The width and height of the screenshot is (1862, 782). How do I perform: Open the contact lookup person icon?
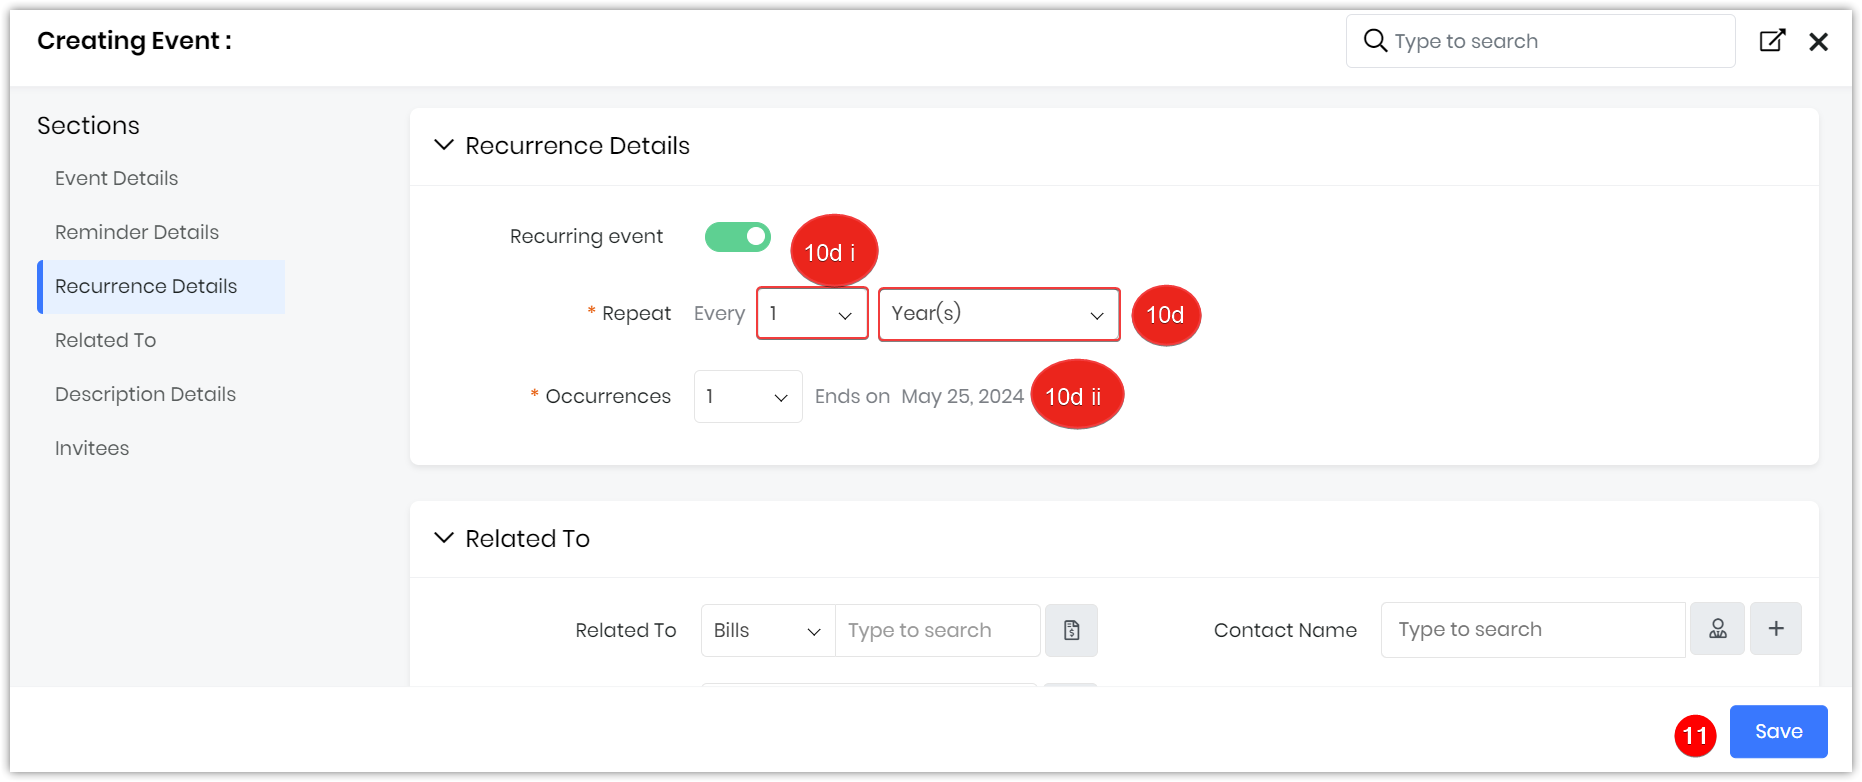coord(1717,628)
